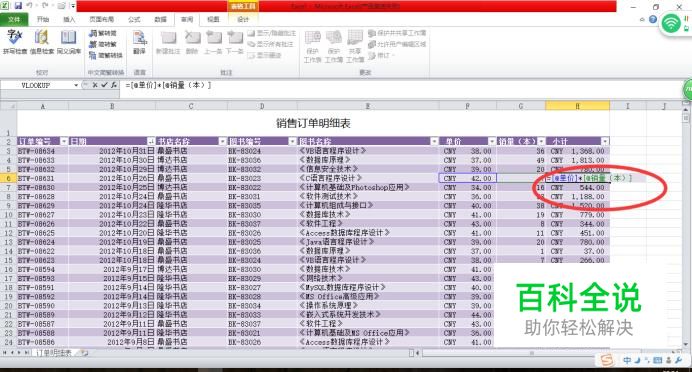Screen dimensions: 692x372
Task: Open the 销量（本） column filter dropdown
Action: pyautogui.click(x=541, y=141)
